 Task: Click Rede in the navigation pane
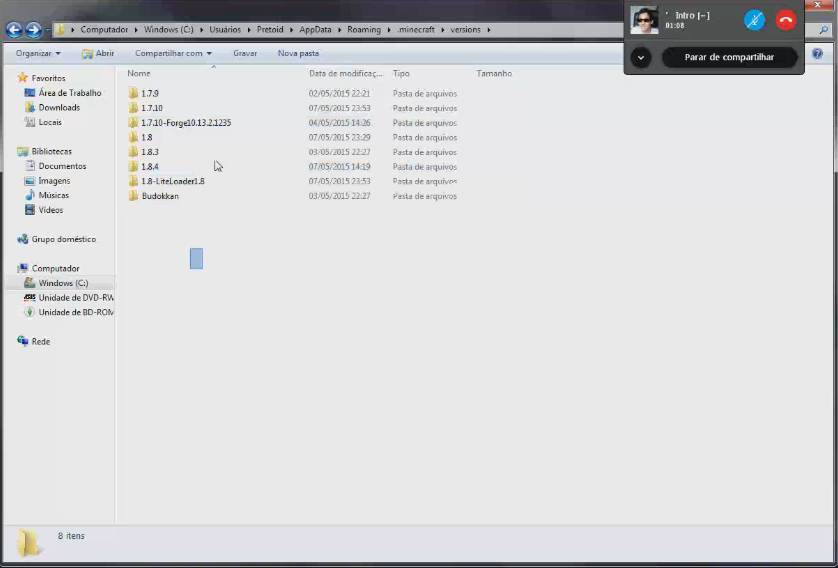click(41, 341)
